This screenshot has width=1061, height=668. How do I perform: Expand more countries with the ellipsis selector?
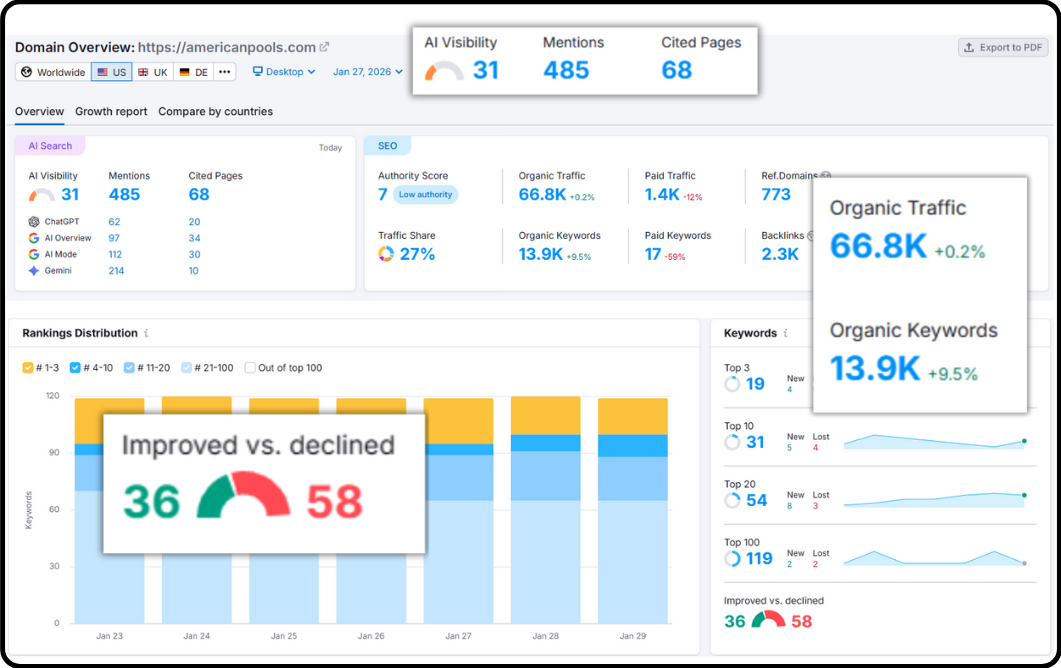[x=225, y=71]
